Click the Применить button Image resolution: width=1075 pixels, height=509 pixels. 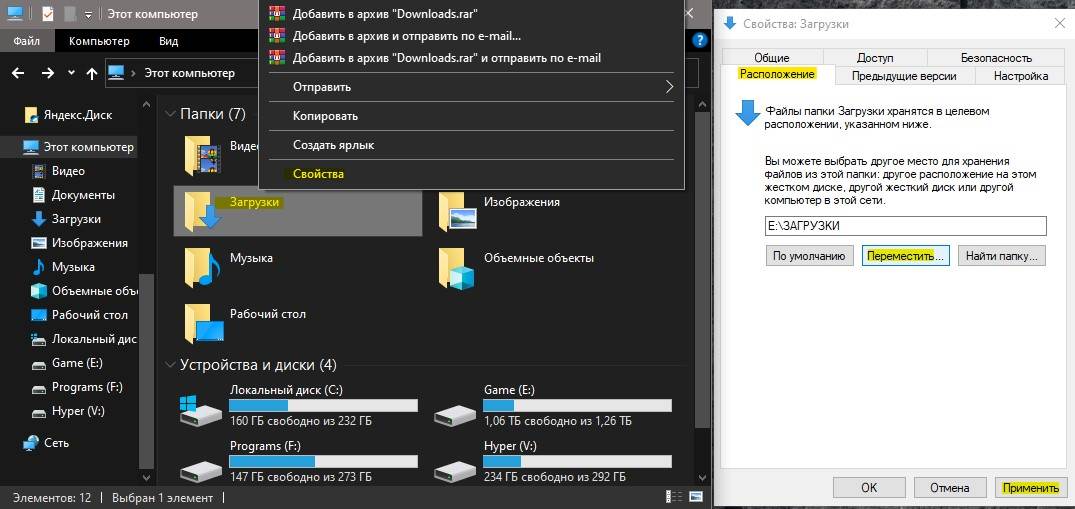pyautogui.click(x=1030, y=488)
